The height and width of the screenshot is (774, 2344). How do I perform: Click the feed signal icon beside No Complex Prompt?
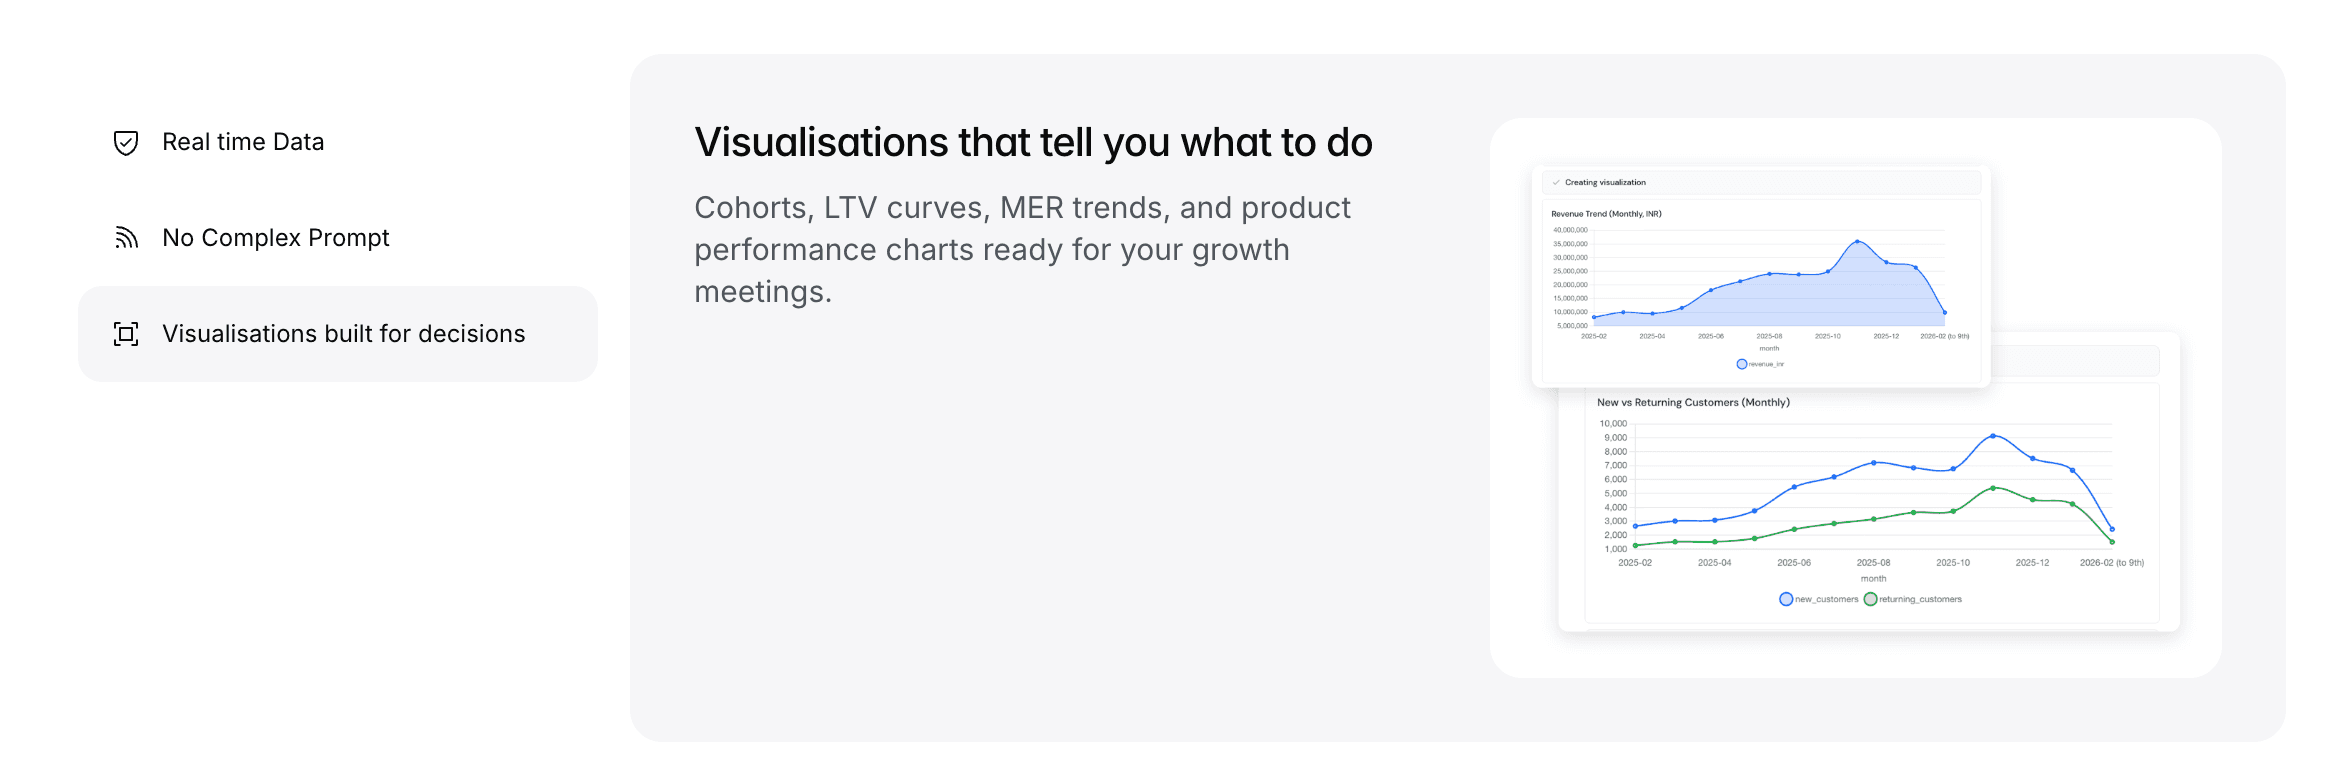tap(126, 238)
